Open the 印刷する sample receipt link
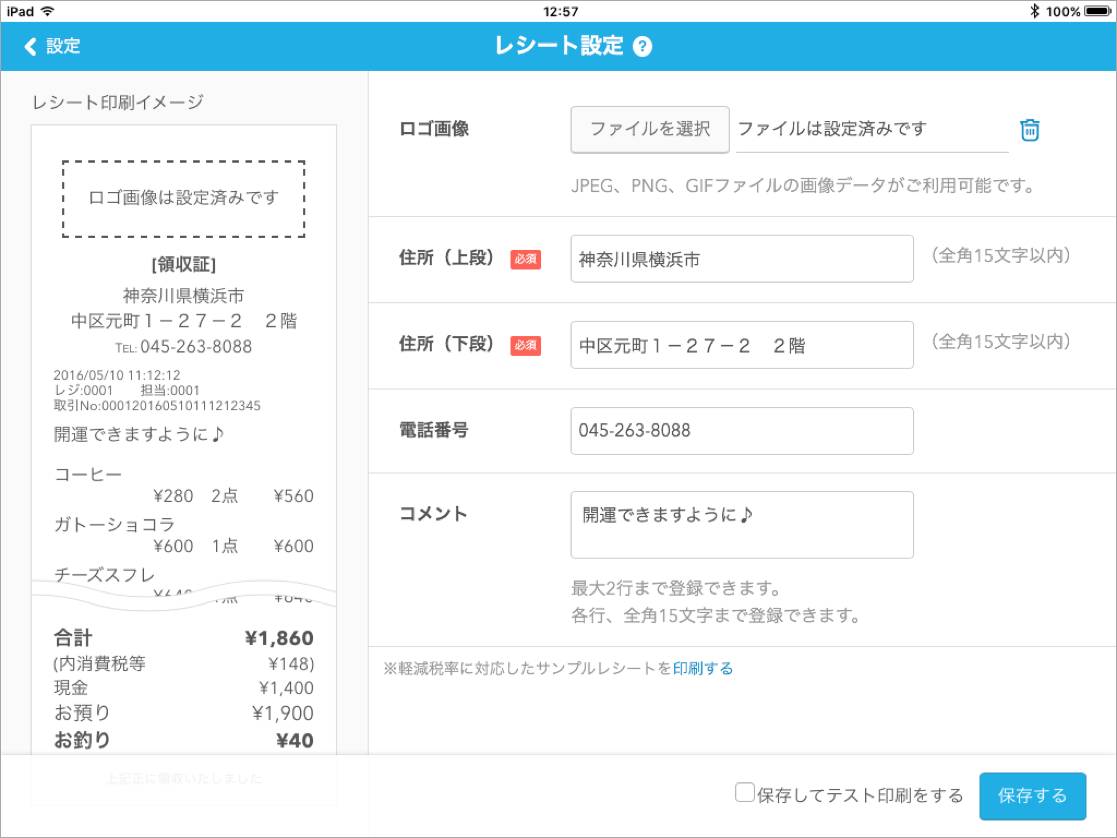 [703, 669]
